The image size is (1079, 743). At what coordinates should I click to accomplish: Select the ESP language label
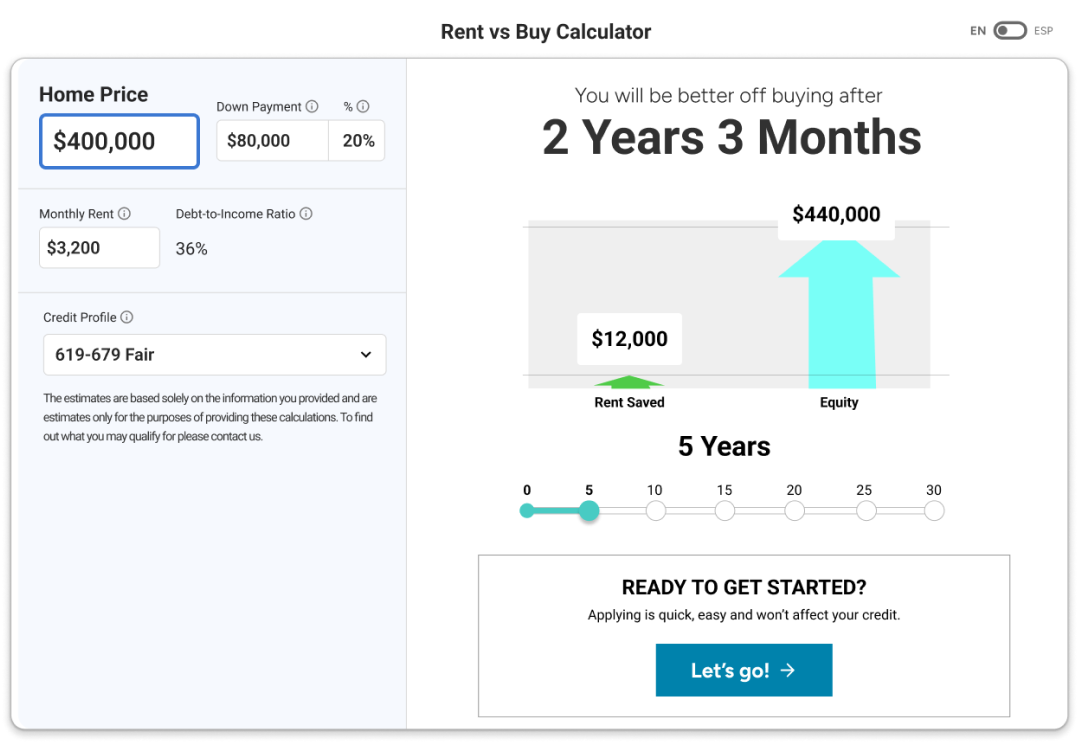[x=1043, y=30]
